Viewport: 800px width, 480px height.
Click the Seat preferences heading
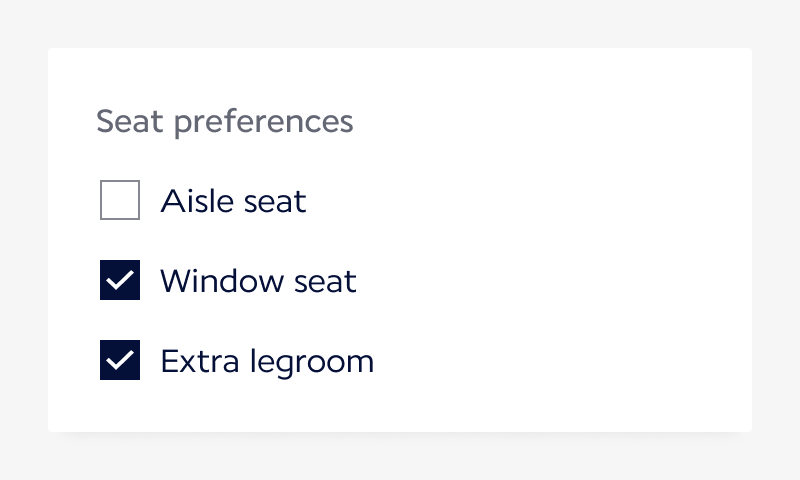tap(224, 121)
